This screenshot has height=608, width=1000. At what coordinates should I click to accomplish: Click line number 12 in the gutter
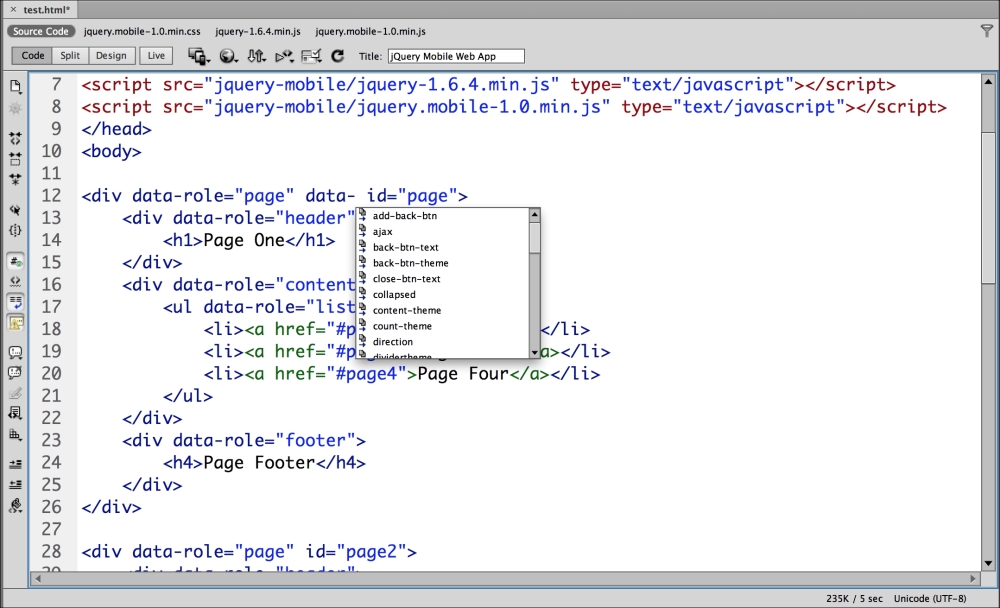tap(51, 195)
